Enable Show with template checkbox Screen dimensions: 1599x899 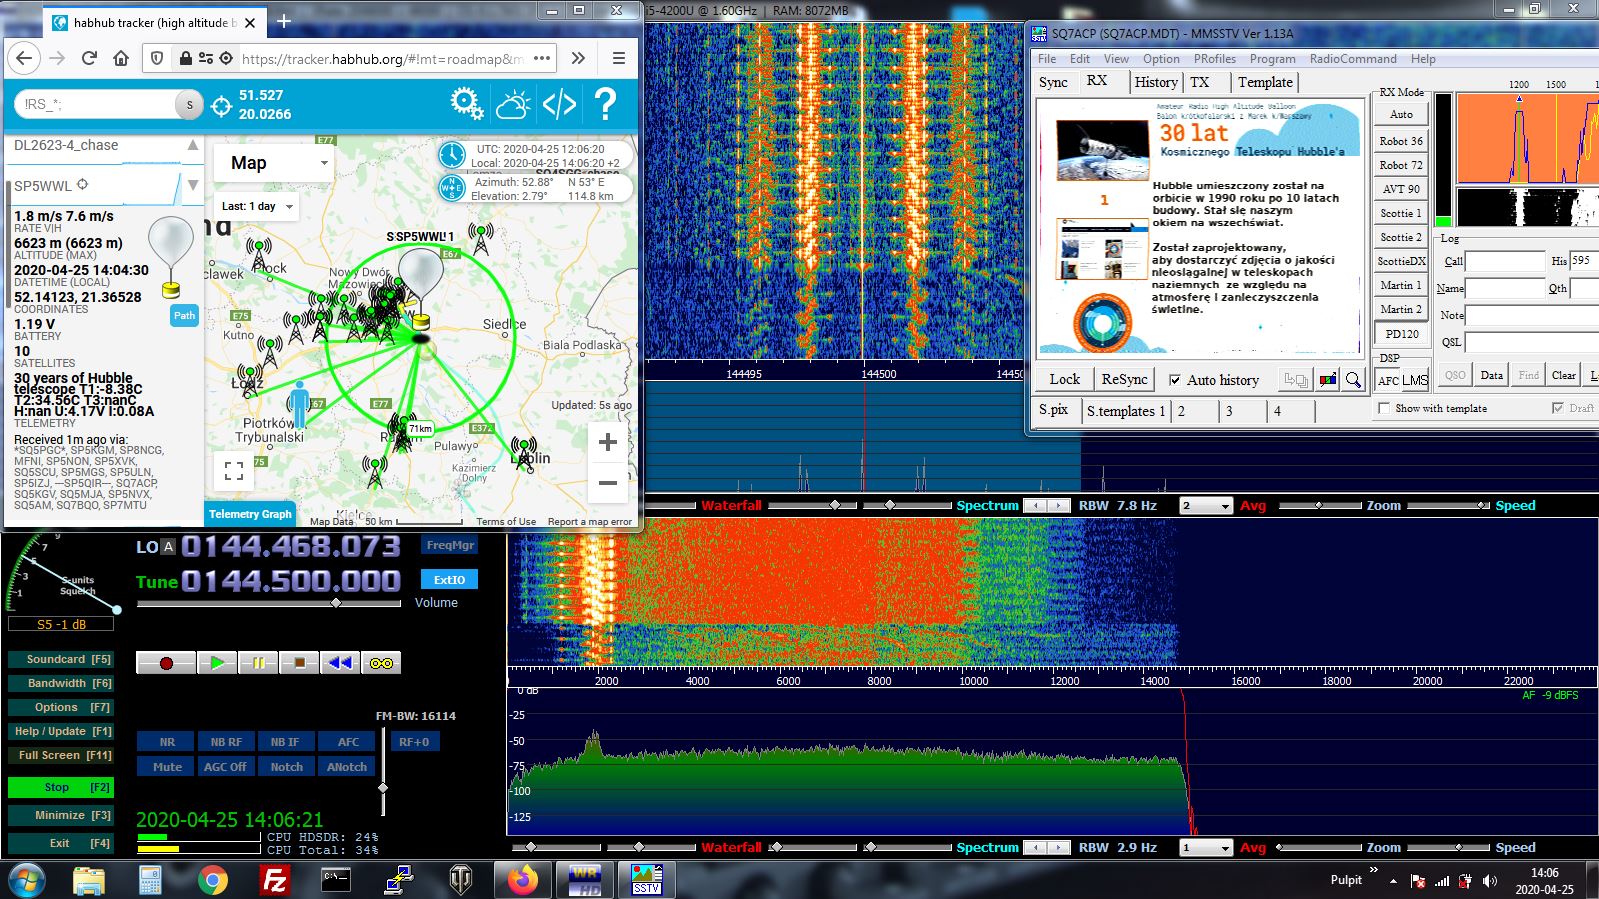click(x=1384, y=408)
